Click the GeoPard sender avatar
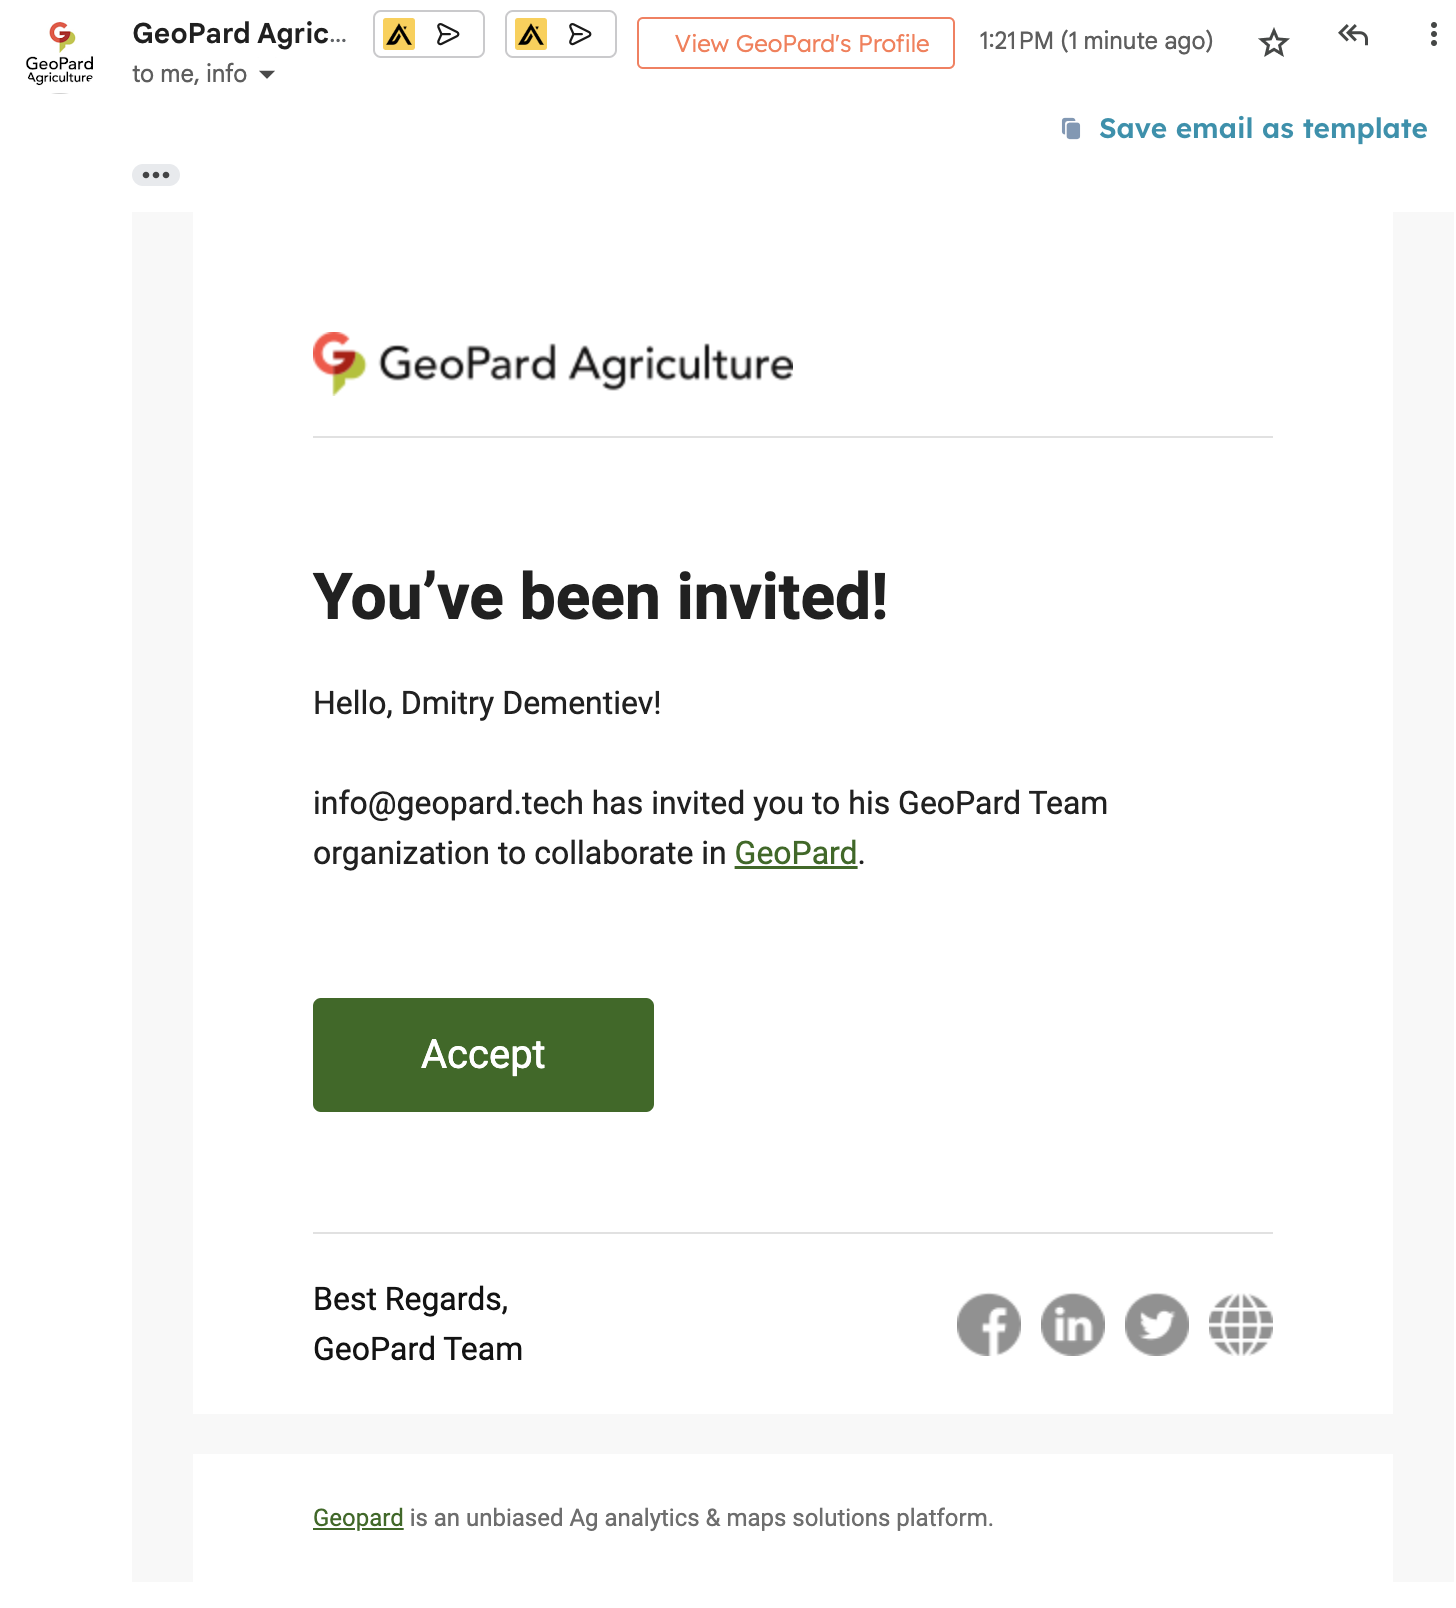This screenshot has width=1456, height=1608. pos(60,54)
